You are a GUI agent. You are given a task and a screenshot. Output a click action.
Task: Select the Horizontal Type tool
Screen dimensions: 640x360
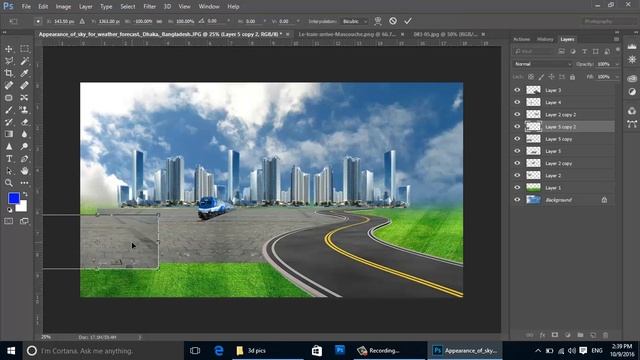click(x=9, y=159)
